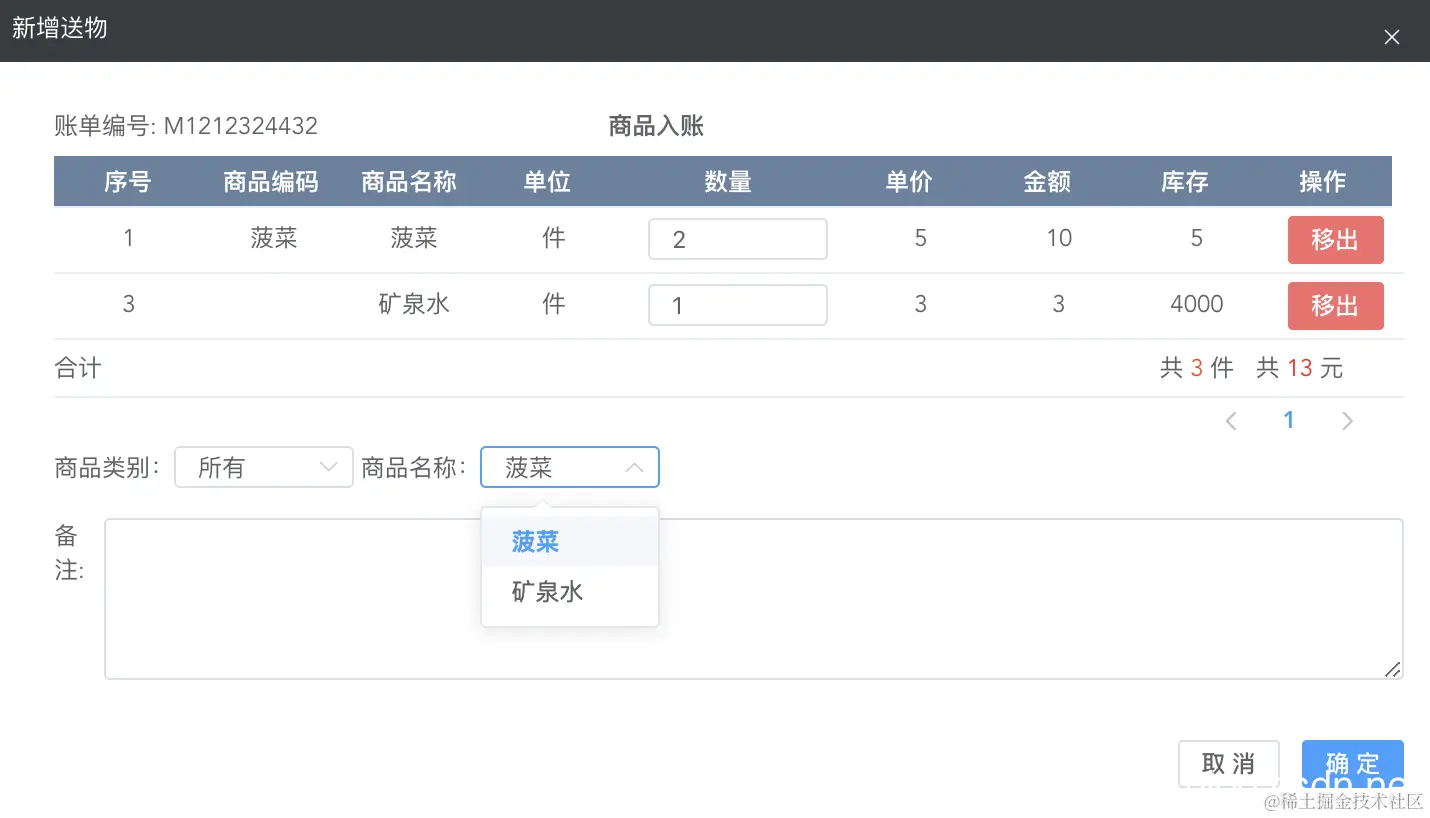Click the 数量 column header
This screenshot has width=1430, height=818.
[727, 181]
